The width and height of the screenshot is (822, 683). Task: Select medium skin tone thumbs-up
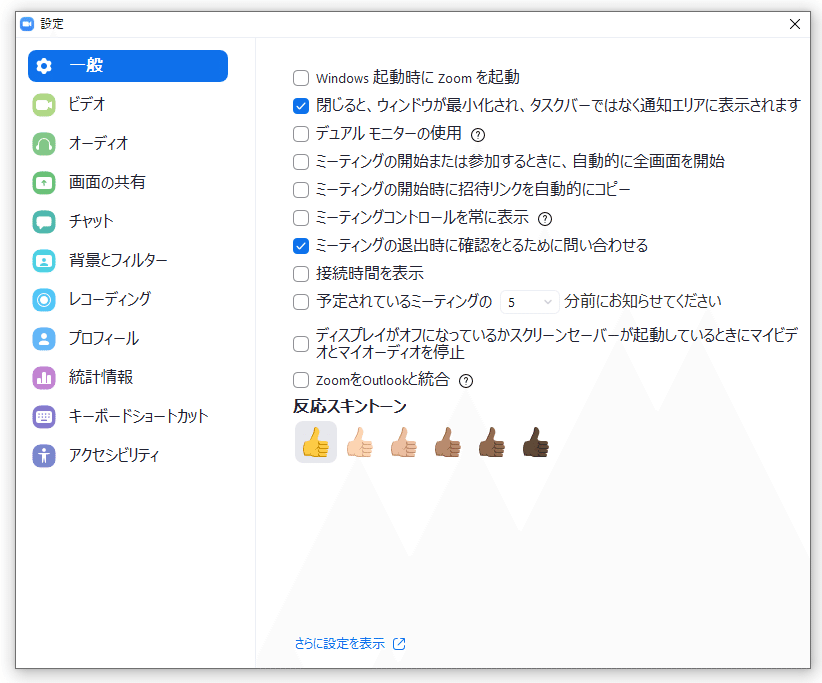[448, 442]
